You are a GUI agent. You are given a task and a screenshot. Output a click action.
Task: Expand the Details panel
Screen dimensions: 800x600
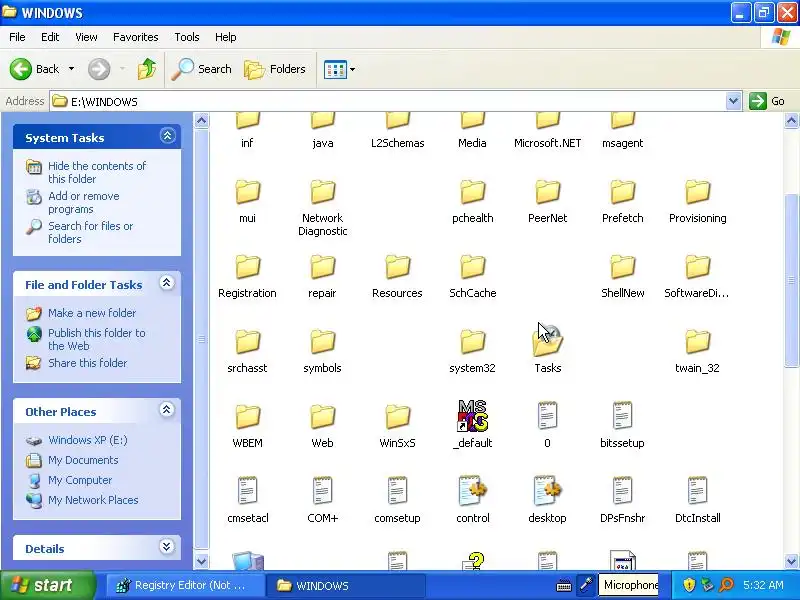tap(167, 547)
